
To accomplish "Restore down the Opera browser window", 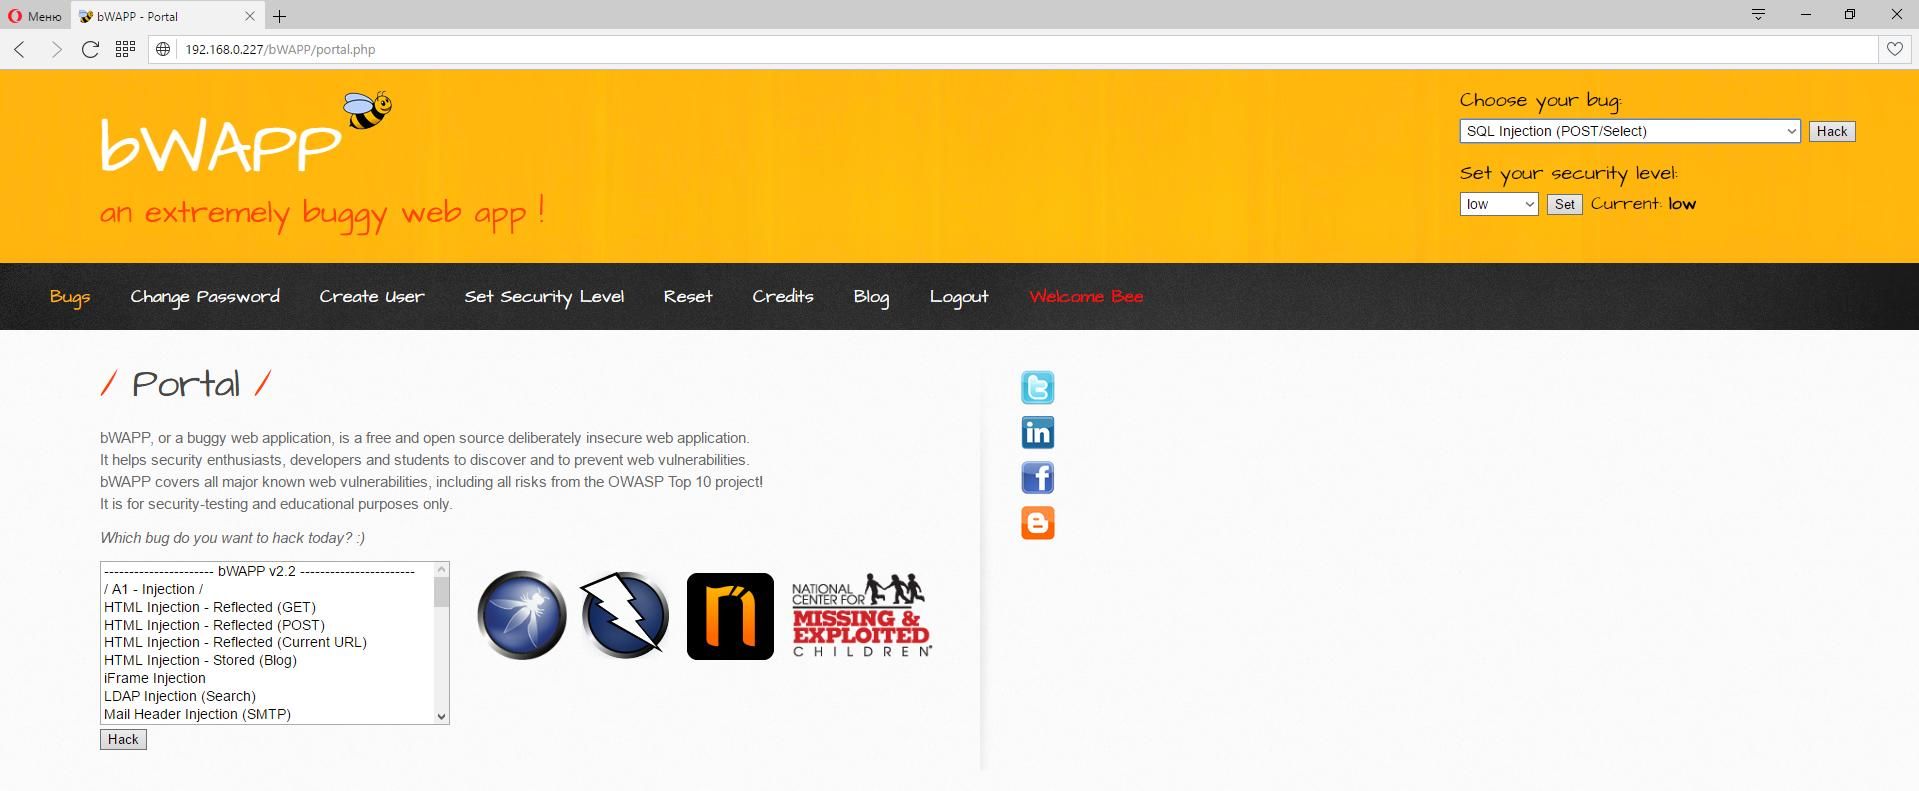I will 1850,14.
